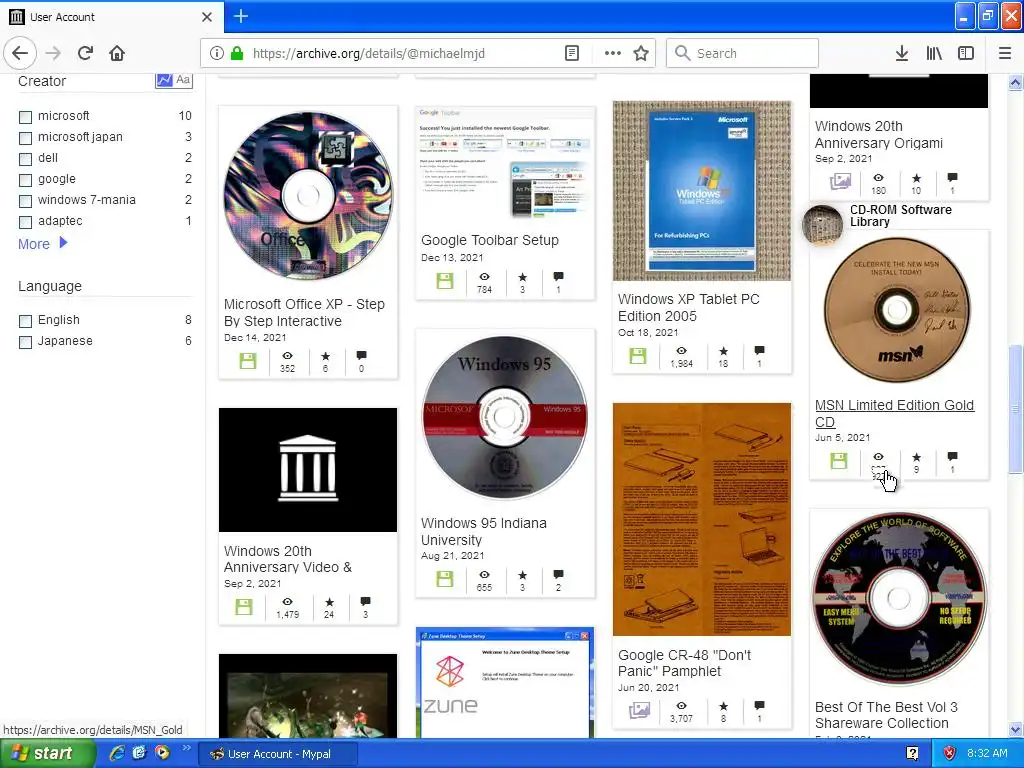Open the orange CR-48 pamphlet thumbnail
This screenshot has width=1024, height=768.
701,519
